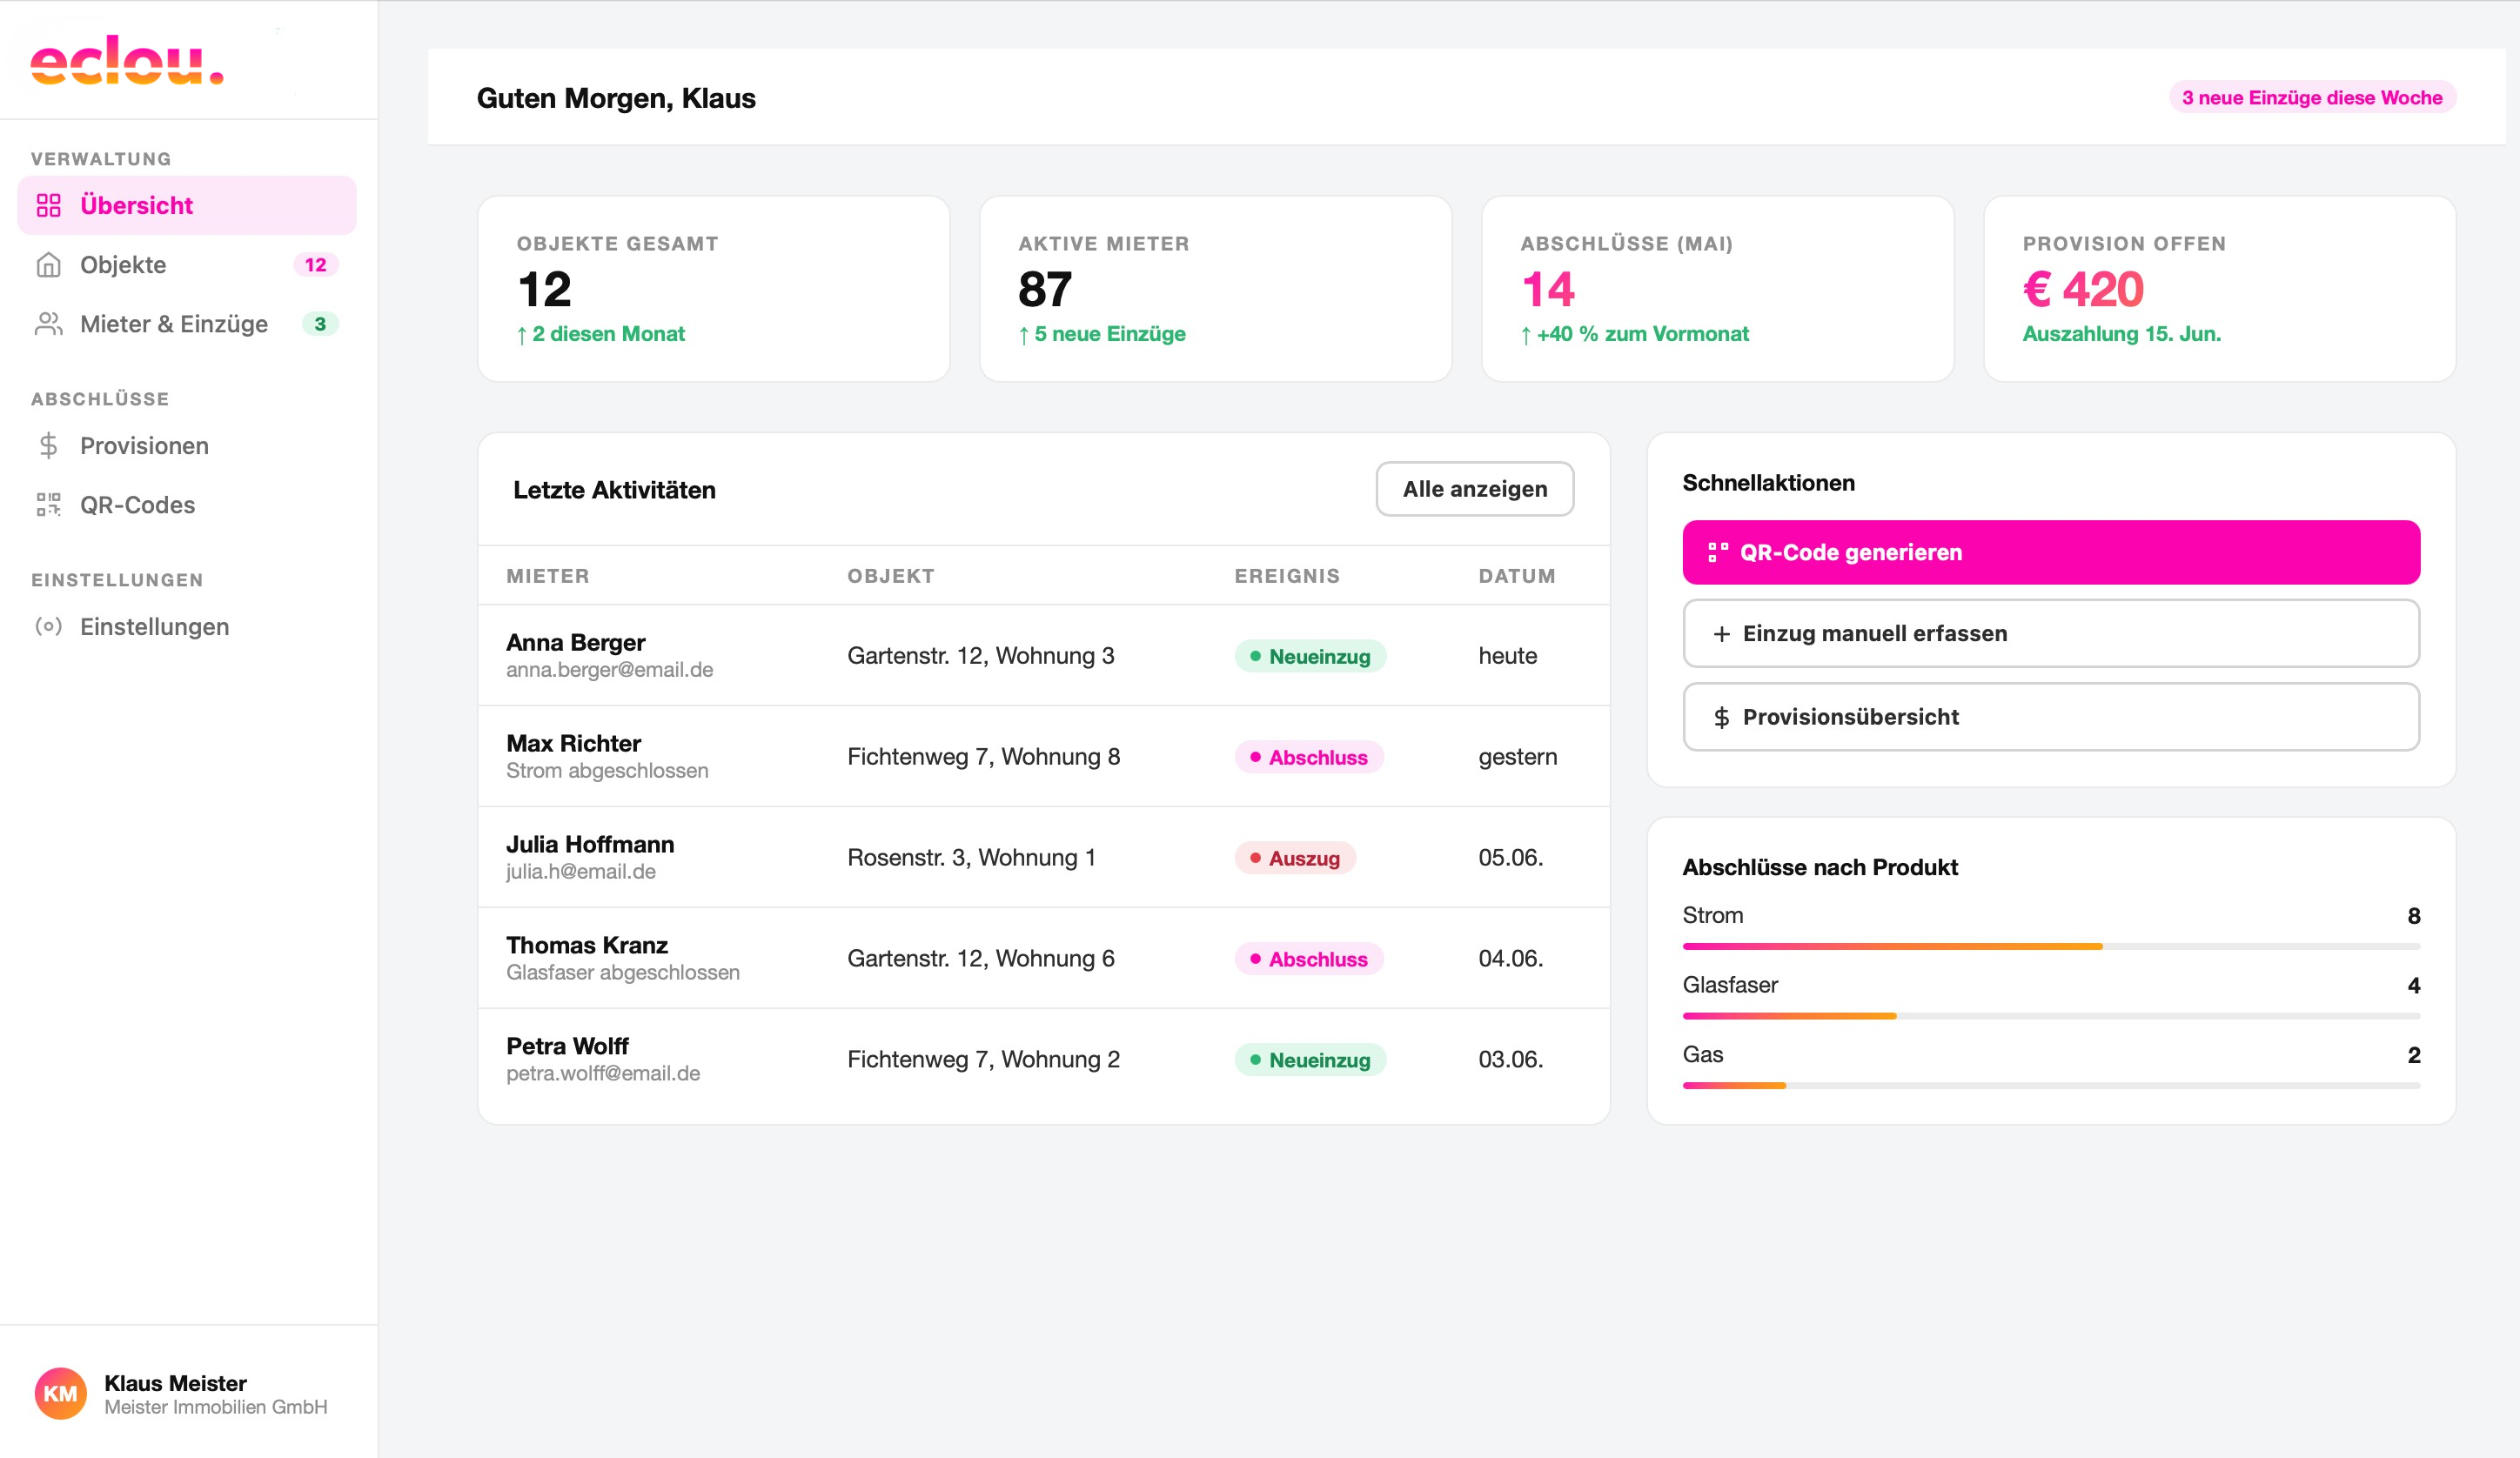Image resolution: width=2520 pixels, height=1458 pixels.
Task: Click julia.h@email.de email
Action: (581, 872)
